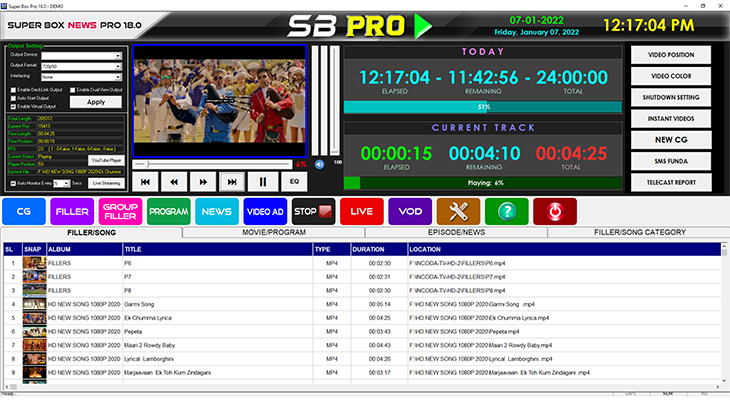
Task: Toggle Auto Start Output checkbox
Action: coord(14,98)
